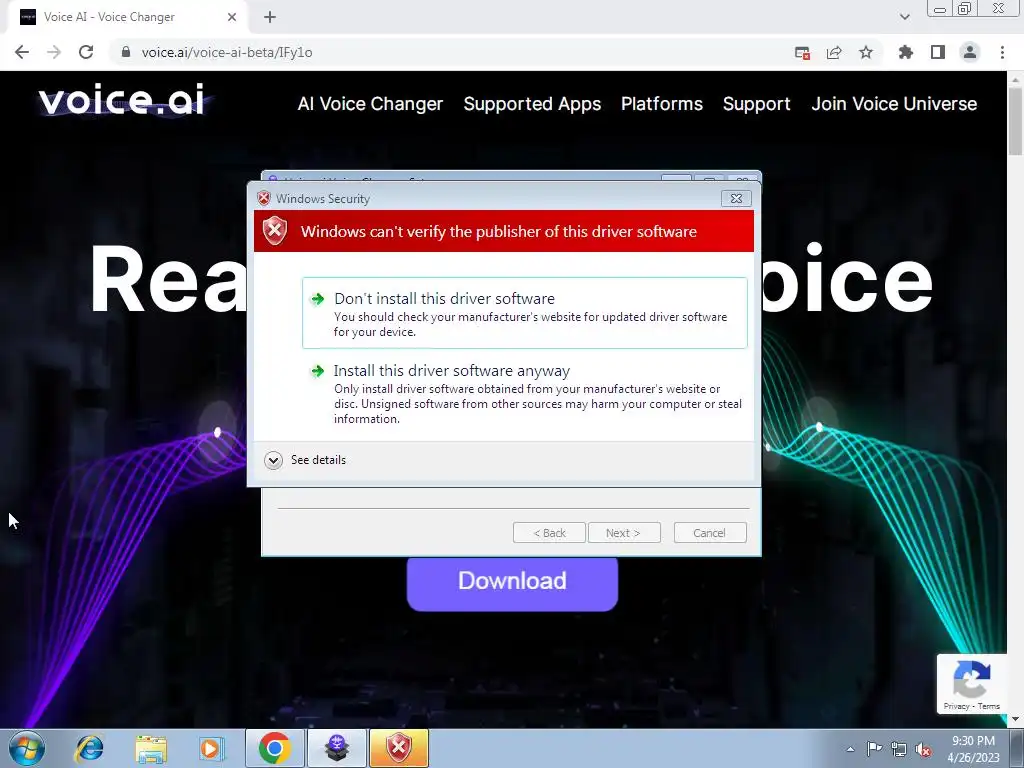Bookmark this page with the star icon
This screenshot has width=1024, height=768.
pos(866,52)
